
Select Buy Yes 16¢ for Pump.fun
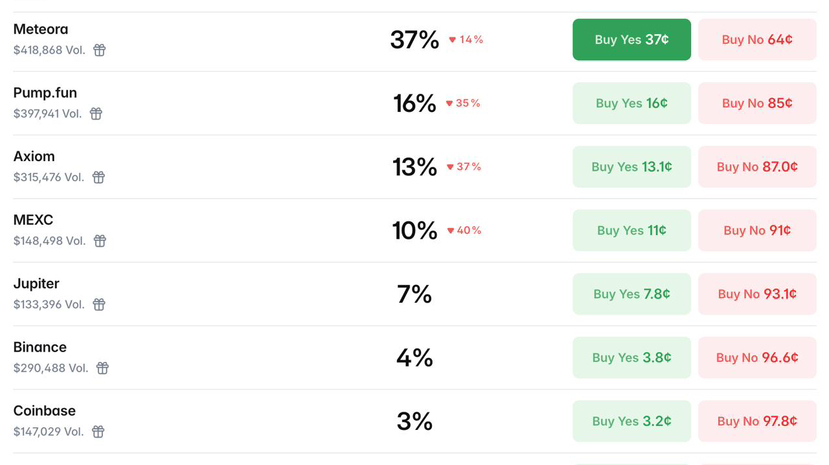coord(631,104)
